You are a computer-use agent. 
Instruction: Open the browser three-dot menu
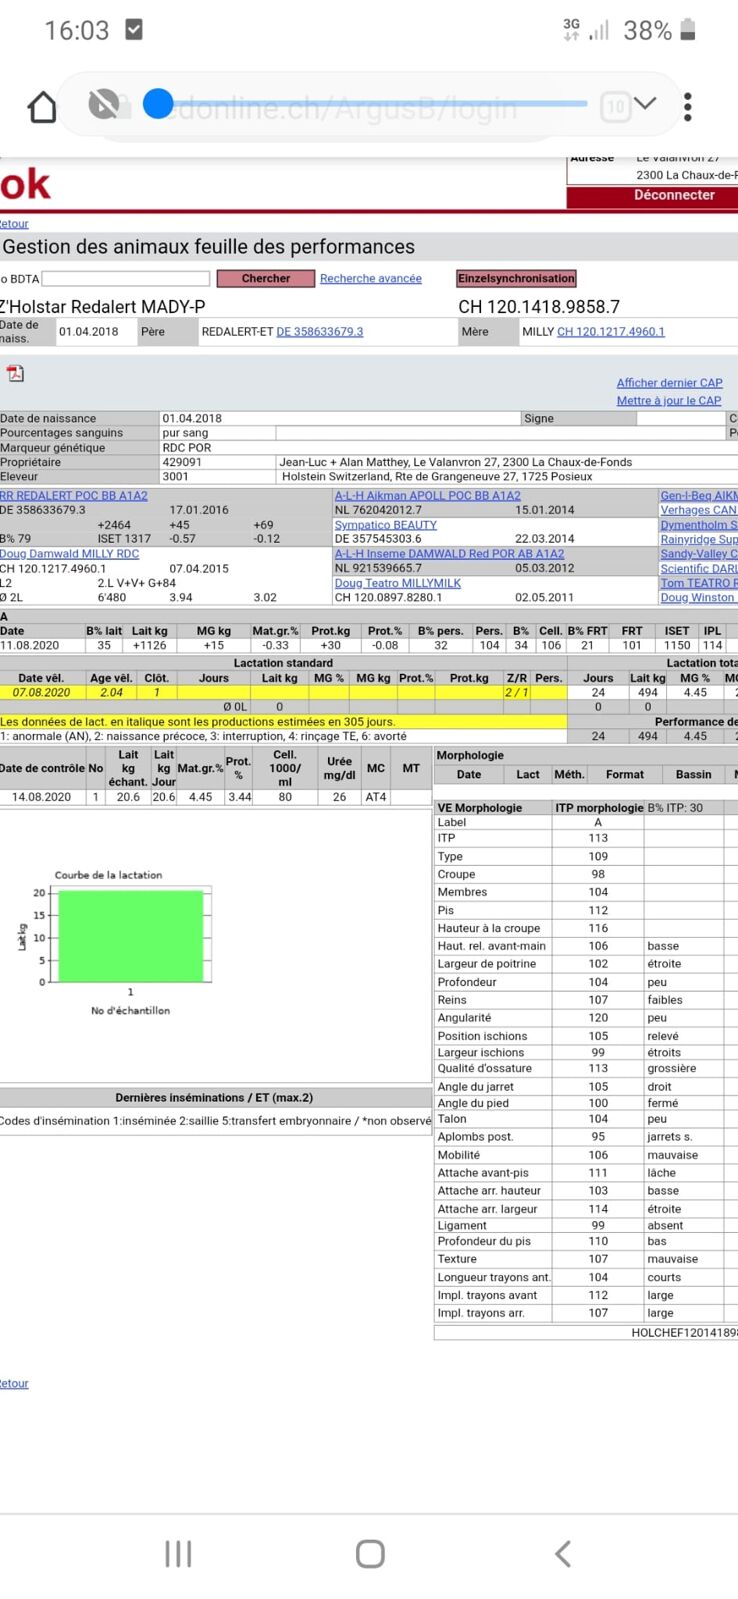click(688, 106)
